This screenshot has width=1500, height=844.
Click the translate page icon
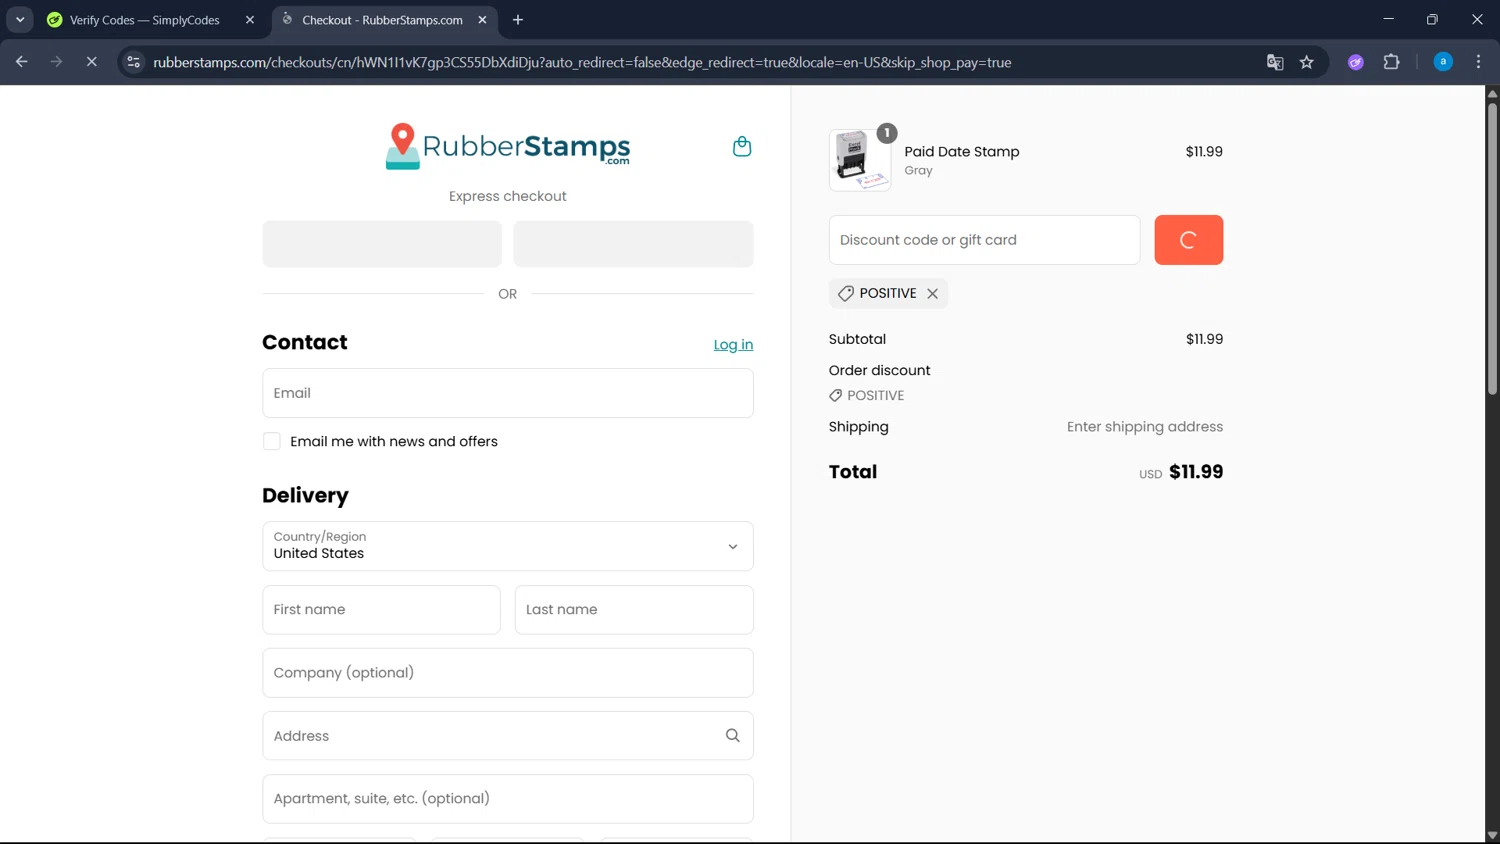(1275, 62)
